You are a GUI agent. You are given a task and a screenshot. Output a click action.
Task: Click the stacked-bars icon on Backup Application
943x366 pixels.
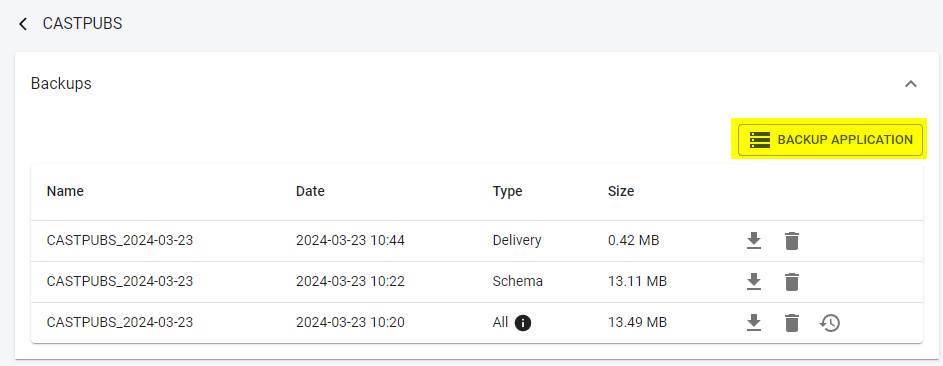(760, 140)
